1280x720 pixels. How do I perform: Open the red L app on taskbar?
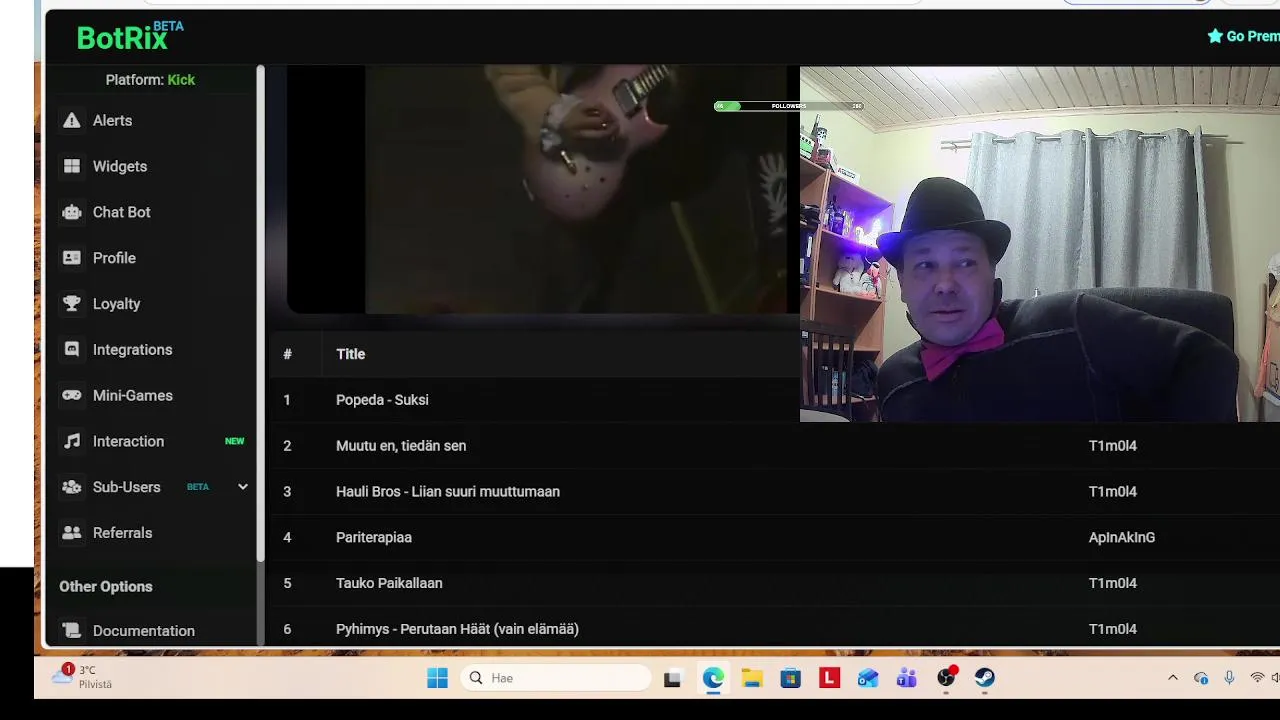click(829, 678)
